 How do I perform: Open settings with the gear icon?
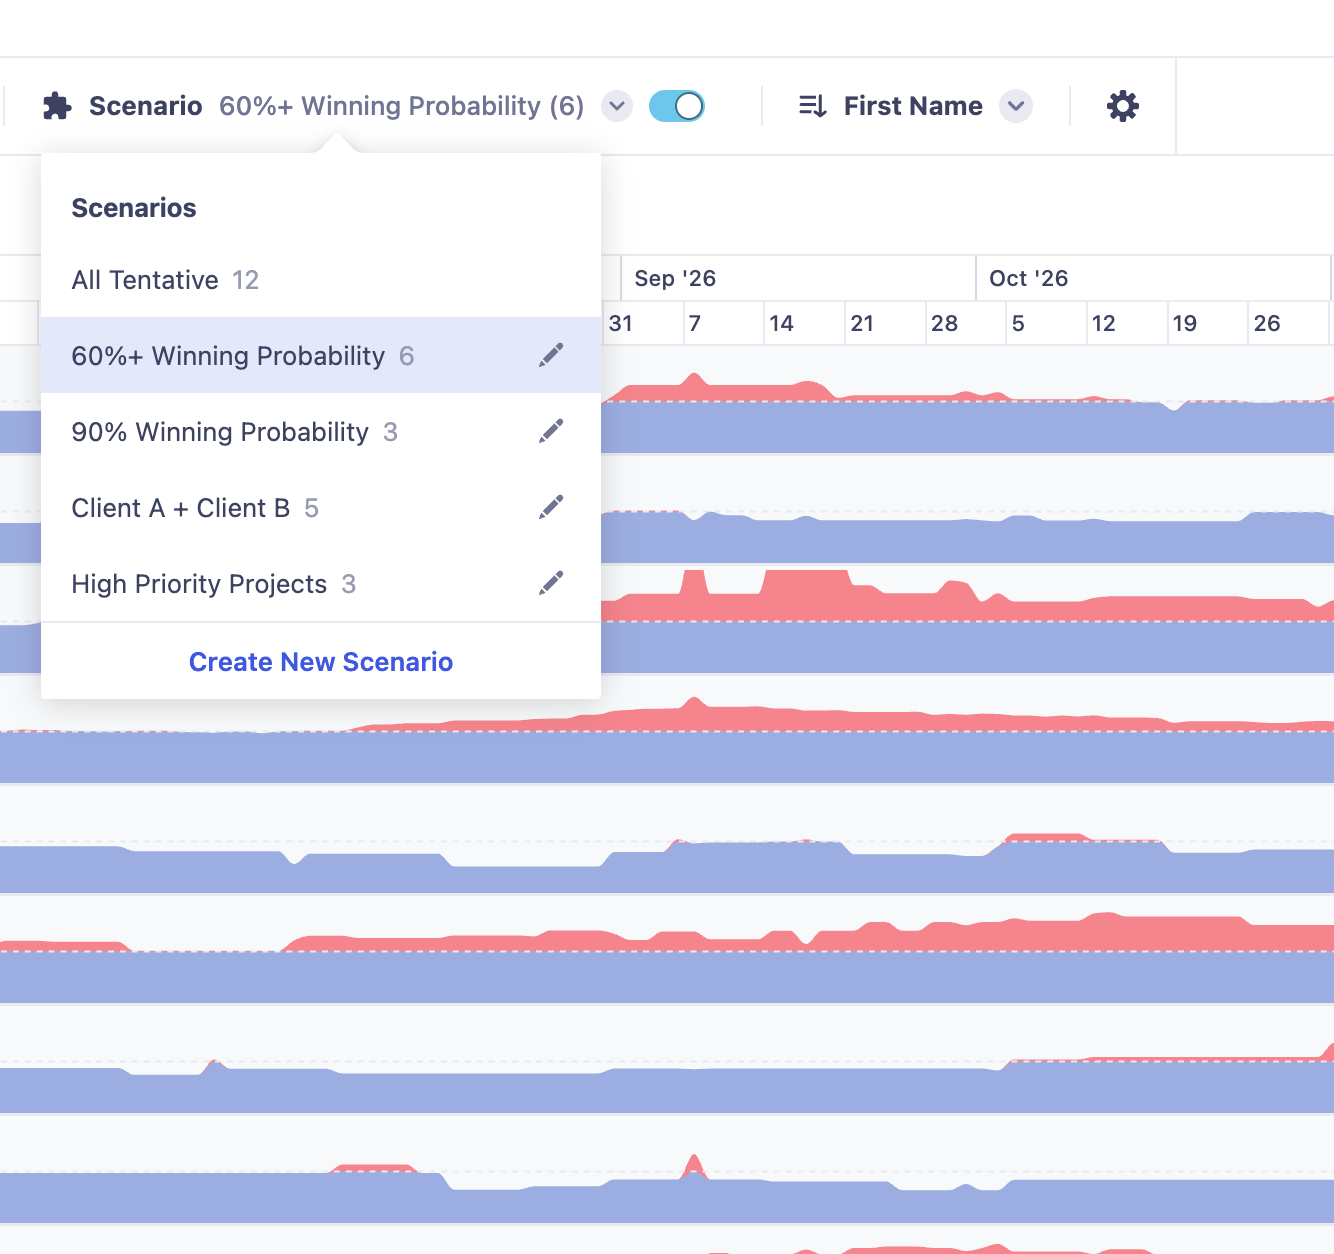click(x=1123, y=106)
